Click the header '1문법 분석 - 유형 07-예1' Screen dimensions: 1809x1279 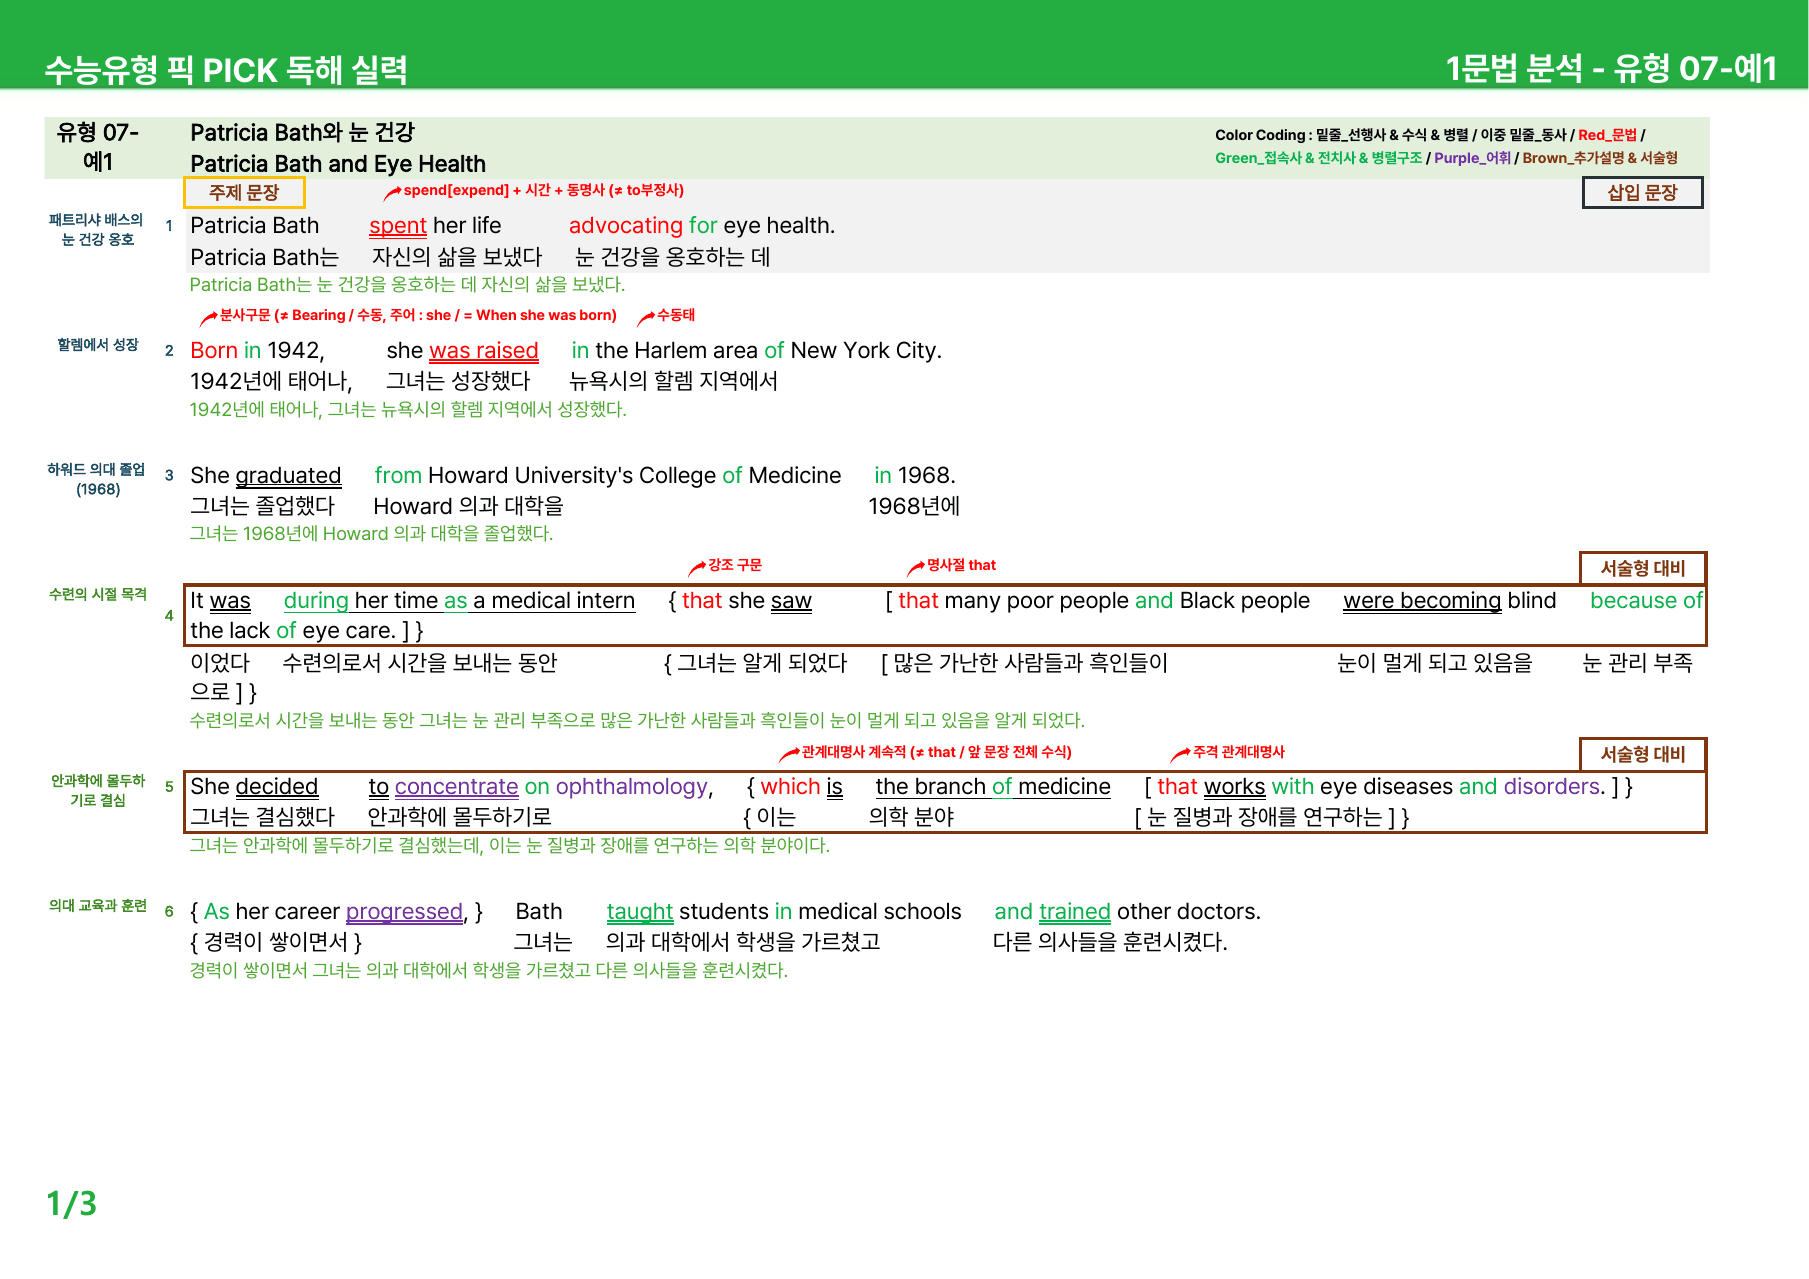tap(1611, 68)
